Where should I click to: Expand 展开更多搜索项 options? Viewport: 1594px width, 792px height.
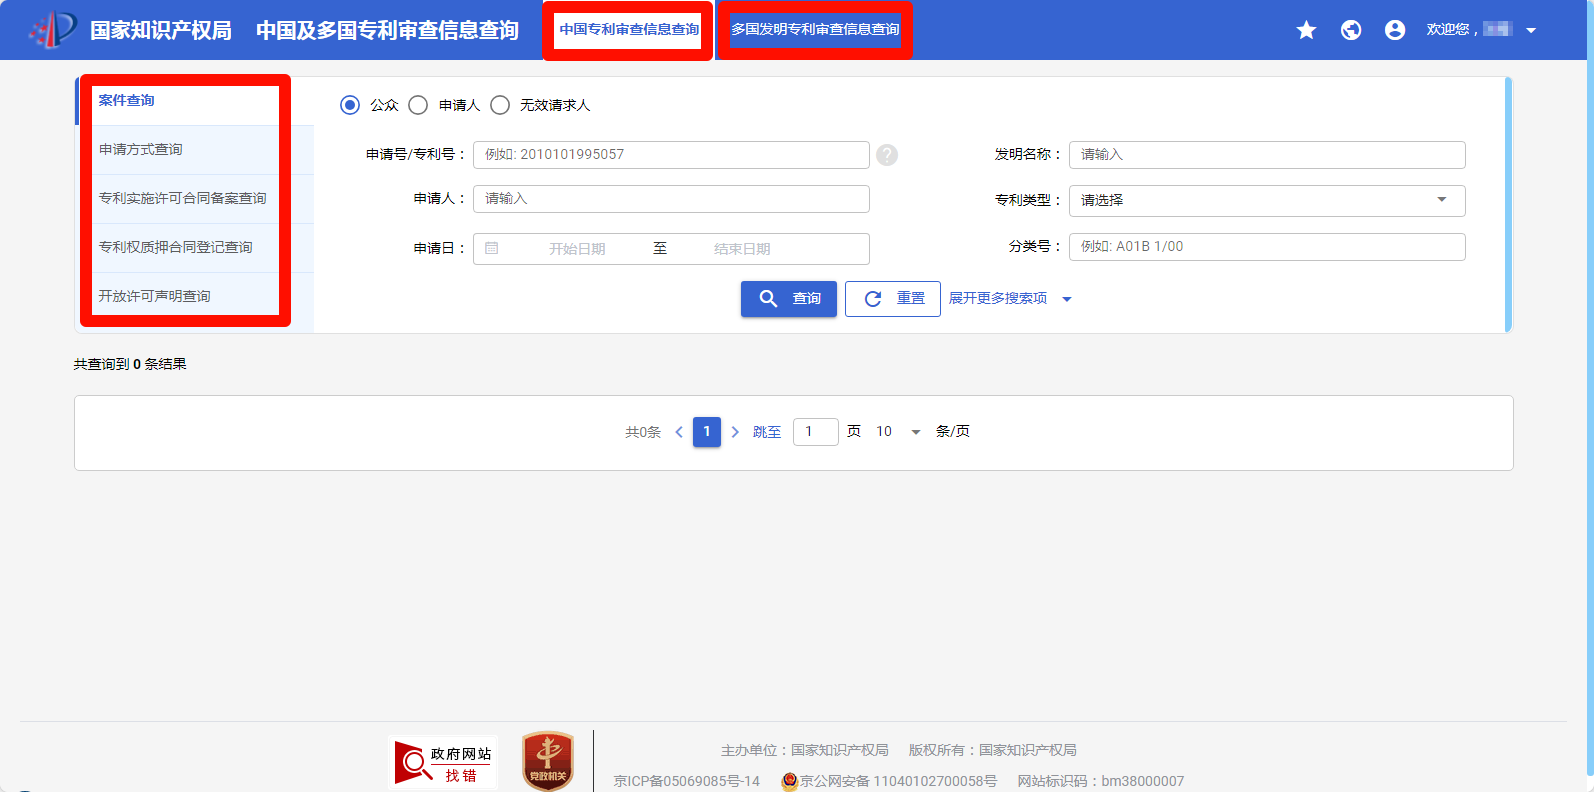click(x=1010, y=298)
